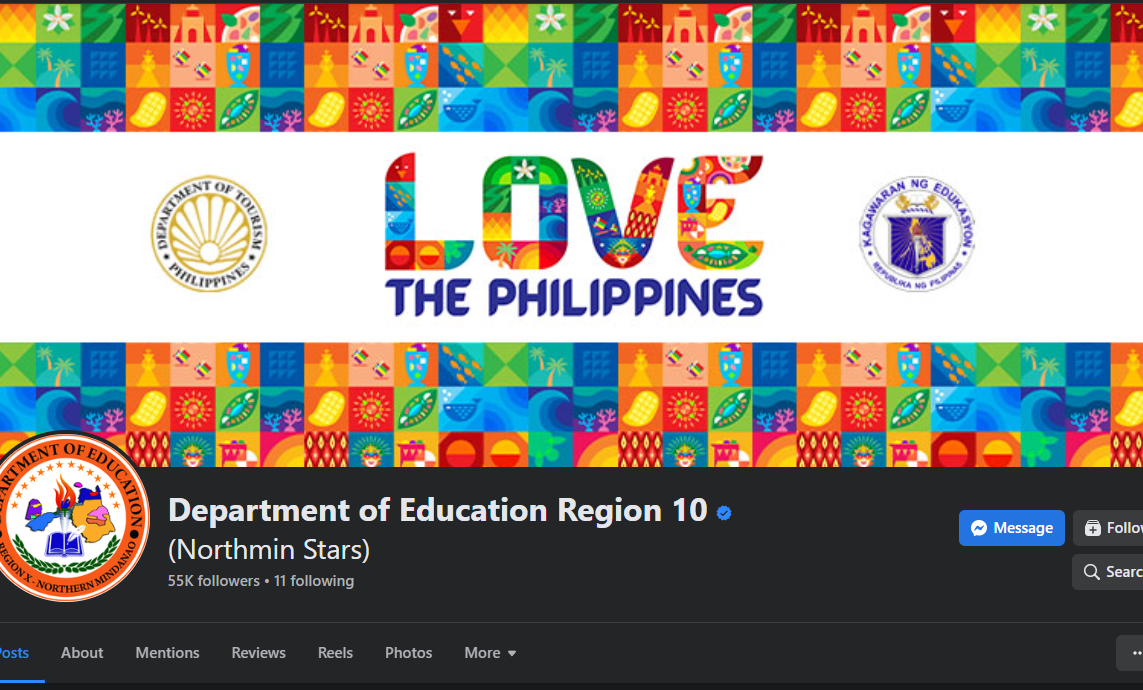Click the blue verified badge

pyautogui.click(x=724, y=513)
